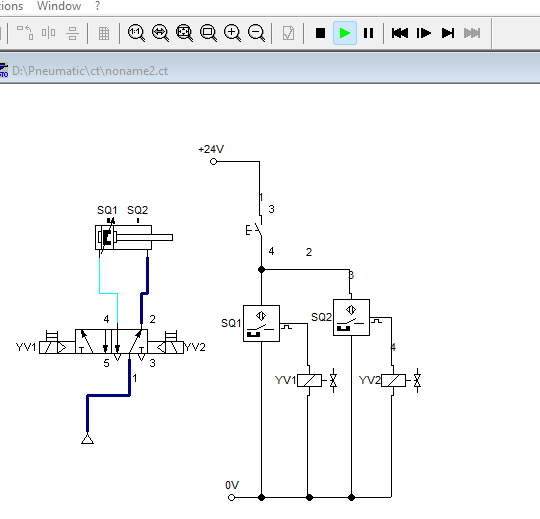The height and width of the screenshot is (519, 540).
Task: Select the SQ2 proximity switch block
Action: 351,317
